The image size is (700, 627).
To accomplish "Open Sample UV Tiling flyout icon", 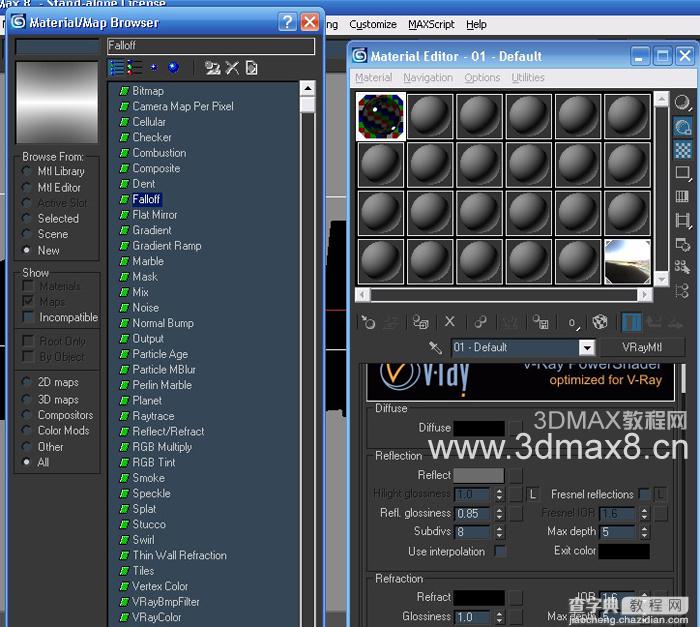I will (682, 173).
